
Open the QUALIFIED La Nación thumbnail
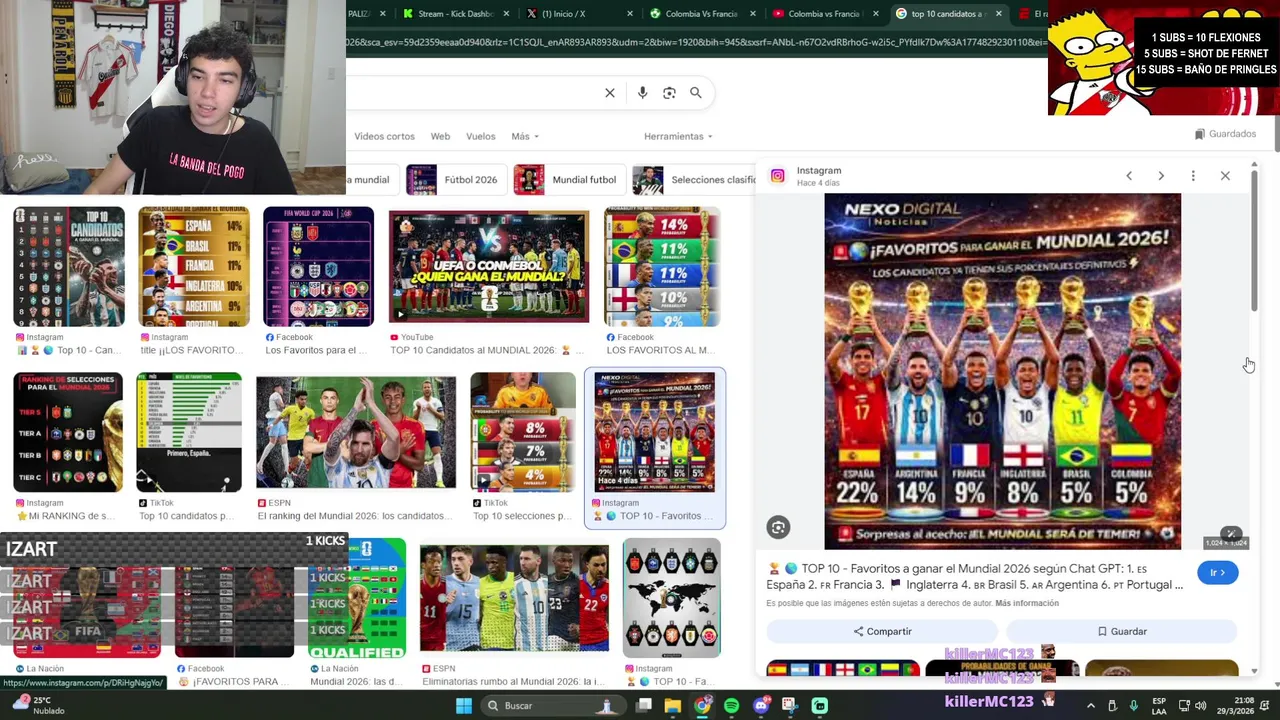pyautogui.click(x=357, y=599)
